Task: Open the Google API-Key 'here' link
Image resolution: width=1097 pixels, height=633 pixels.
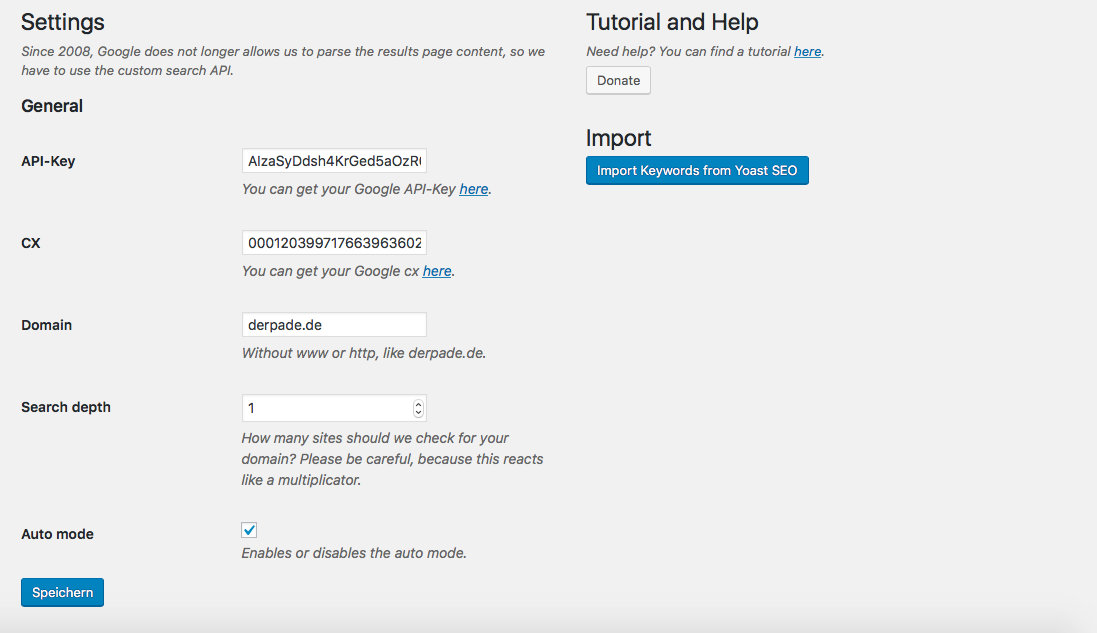Action: click(x=474, y=190)
